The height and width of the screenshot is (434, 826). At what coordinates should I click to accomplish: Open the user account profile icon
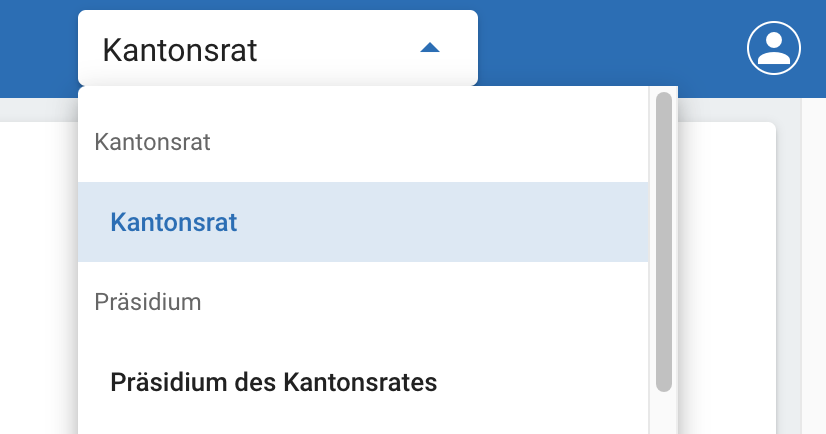pos(774,47)
